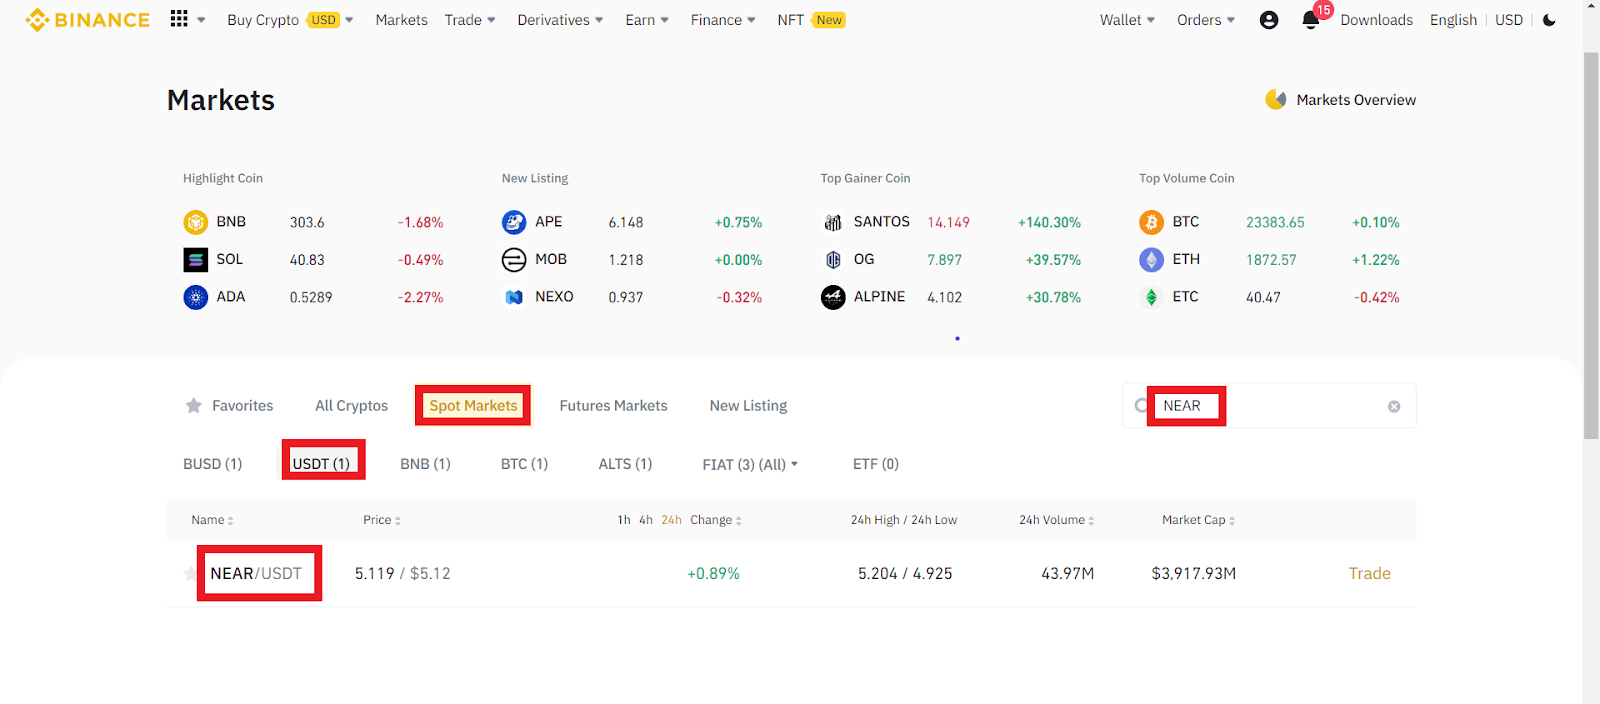
Task: Open the Markets Overview link
Action: point(1356,100)
